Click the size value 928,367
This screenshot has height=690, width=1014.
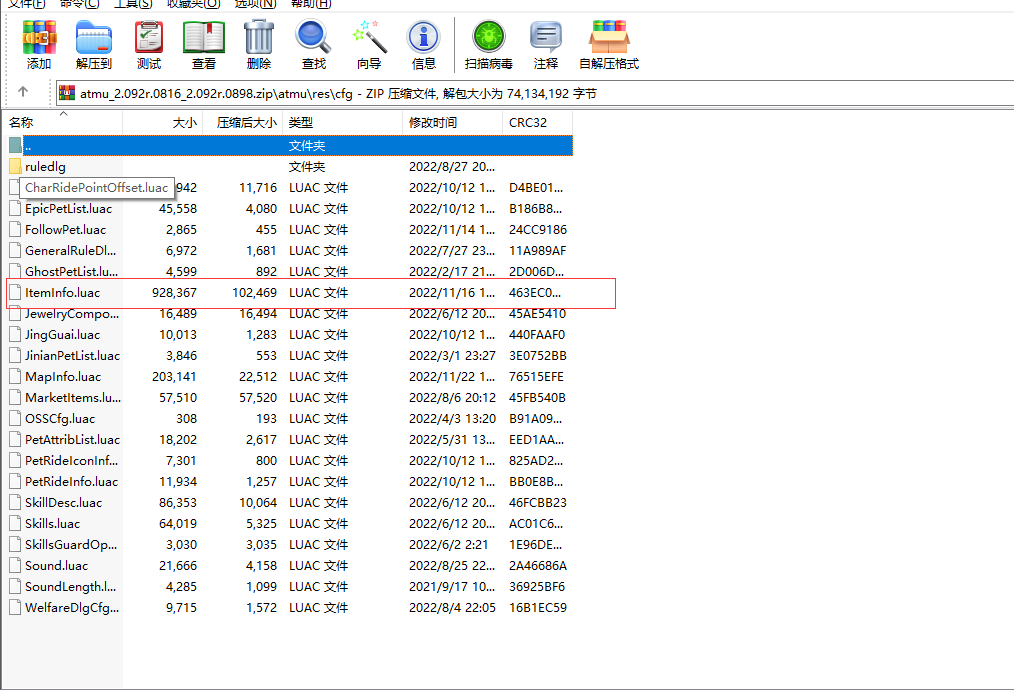point(175,292)
